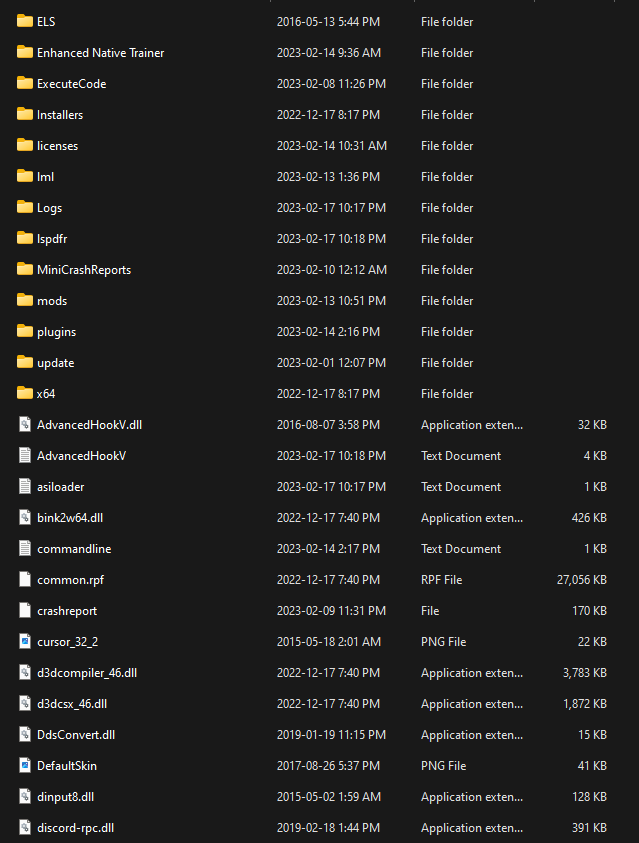
Task: Select the discord-rpc.dll file icon
Action: [25, 827]
